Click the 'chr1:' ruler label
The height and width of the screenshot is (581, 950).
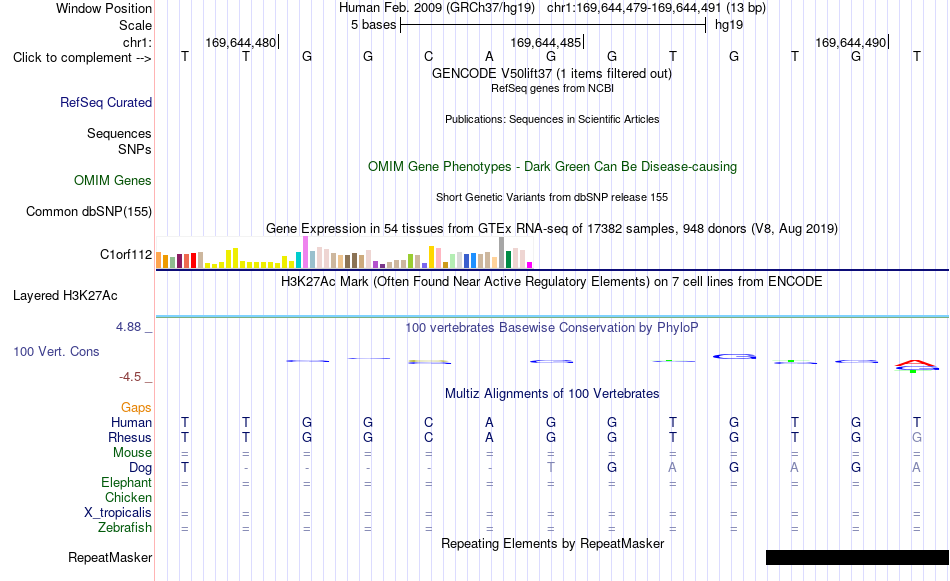click(138, 42)
